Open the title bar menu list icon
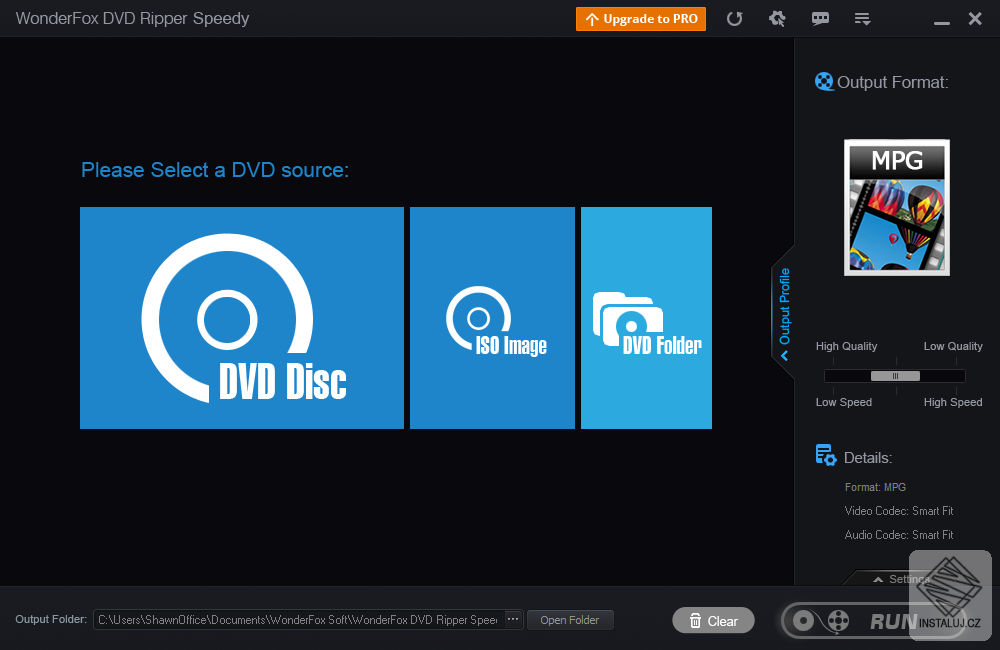Screen dimensions: 1000x650 pyautogui.click(x=862, y=18)
